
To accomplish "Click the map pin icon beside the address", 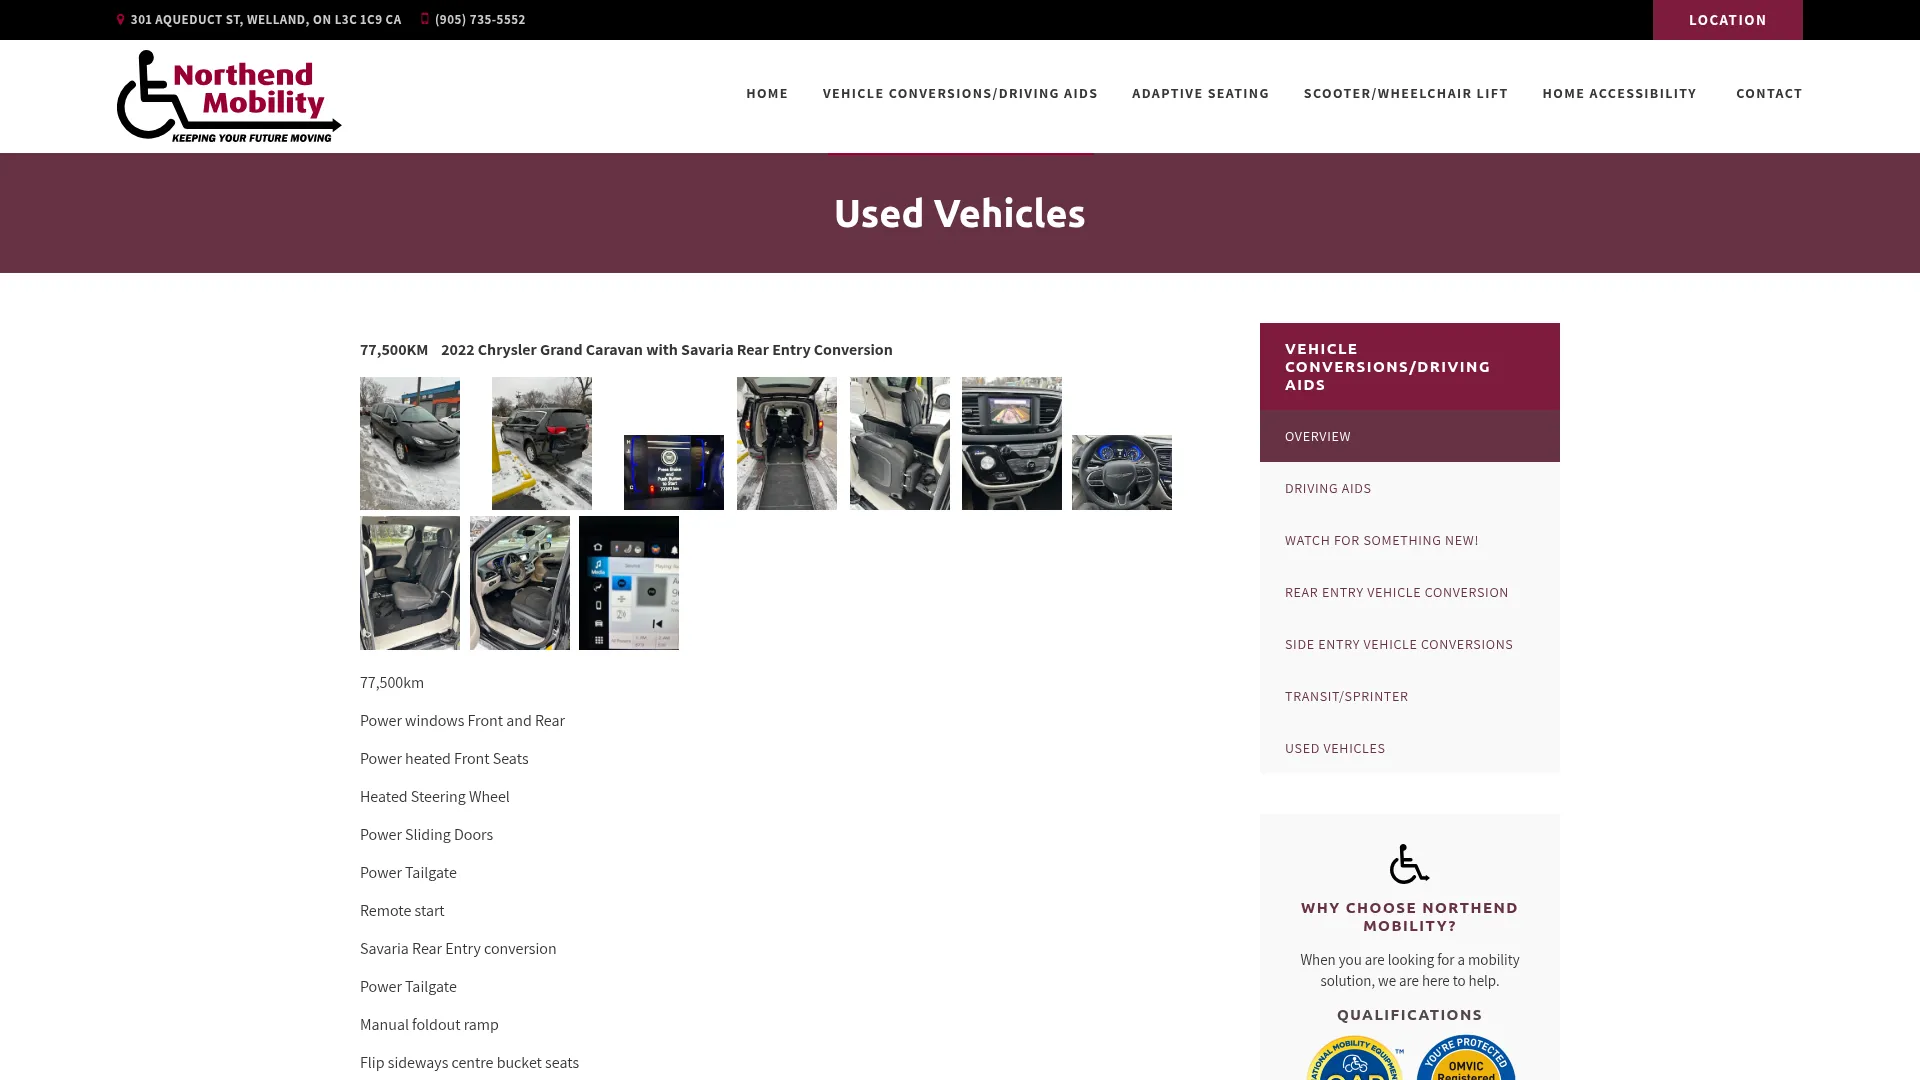I will point(120,19).
